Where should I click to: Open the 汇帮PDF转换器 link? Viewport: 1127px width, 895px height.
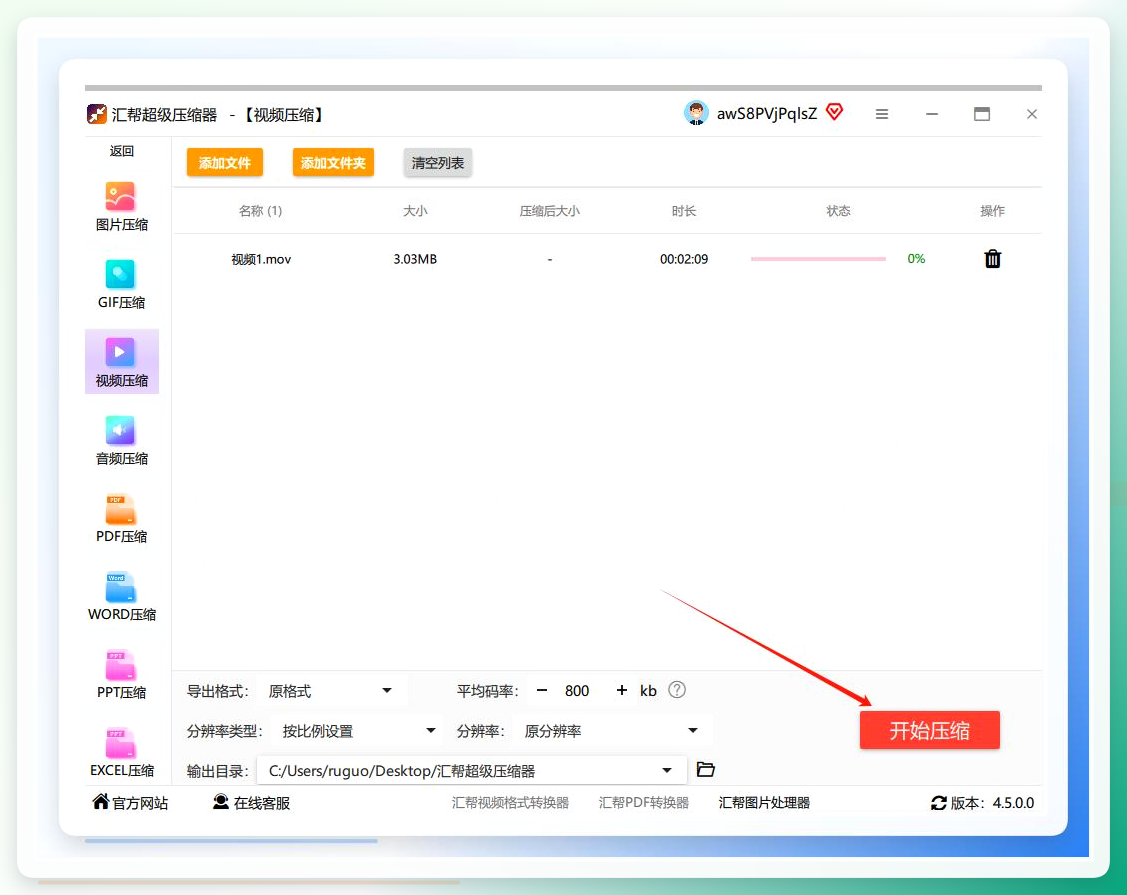pos(644,803)
